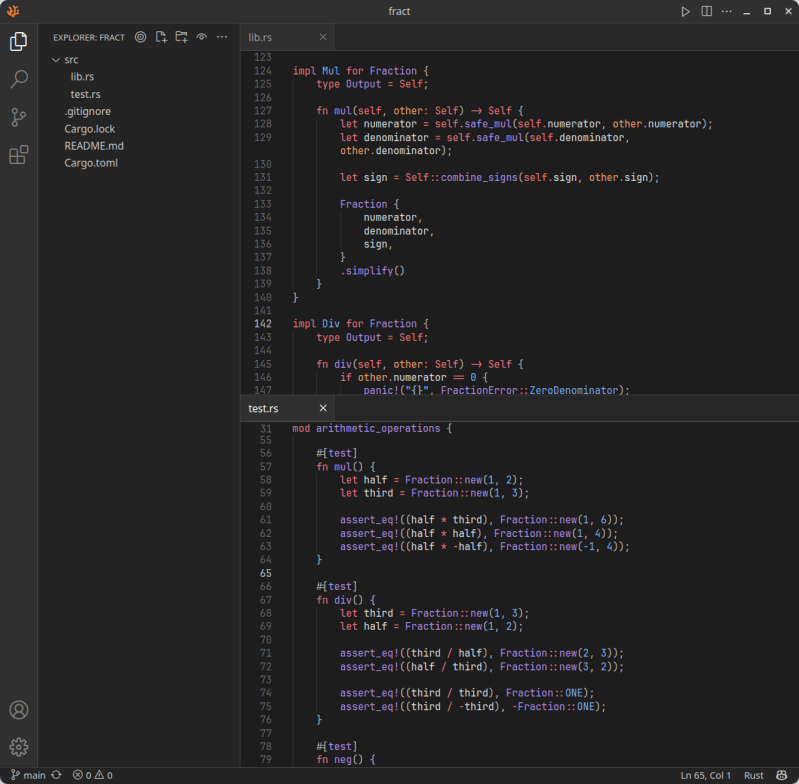This screenshot has width=799, height=784.
Task: Click the fn mul() test definition
Action: pos(345,467)
